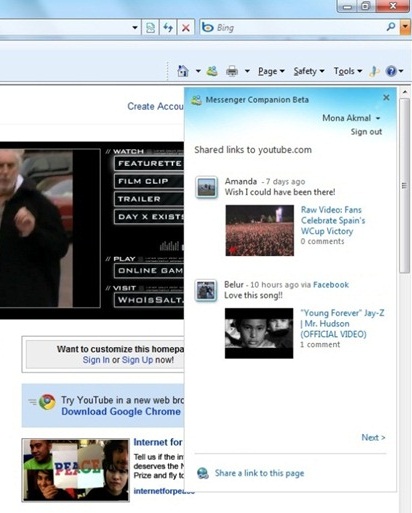Click the Messenger Companion toolbar icon
This screenshot has height=513, width=412.
(212, 71)
